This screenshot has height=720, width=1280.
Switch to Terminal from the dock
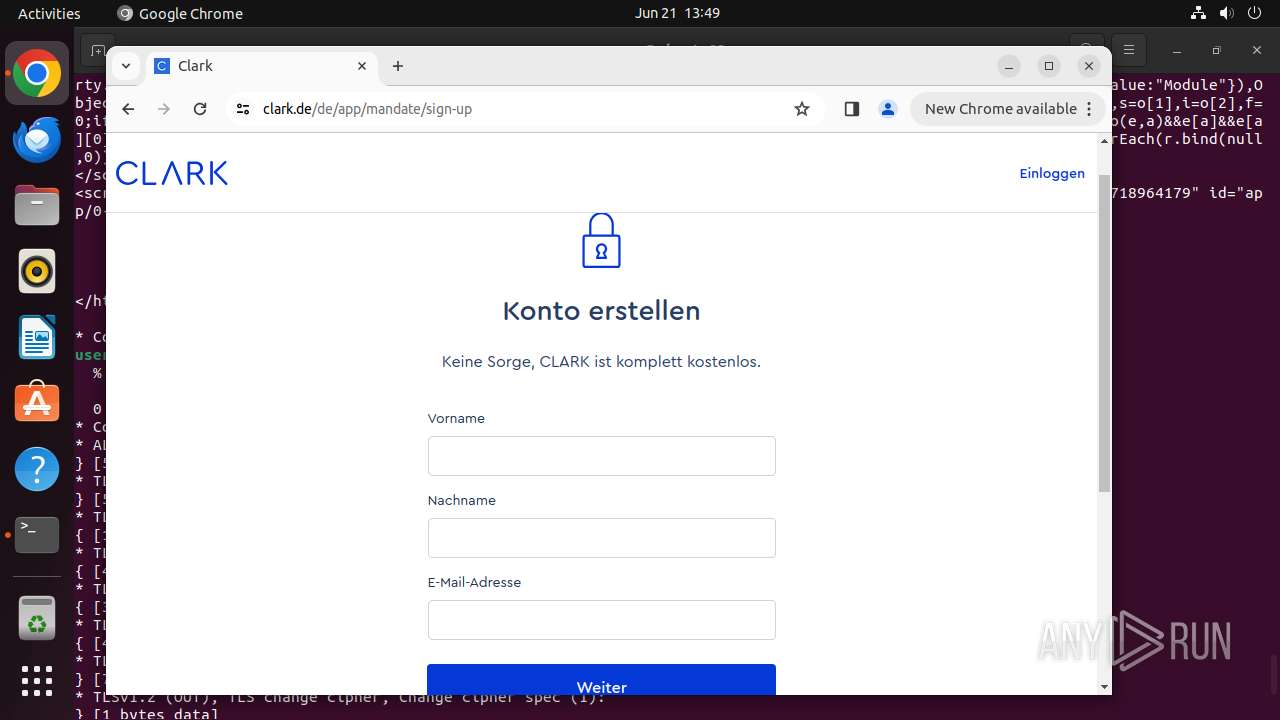37,535
